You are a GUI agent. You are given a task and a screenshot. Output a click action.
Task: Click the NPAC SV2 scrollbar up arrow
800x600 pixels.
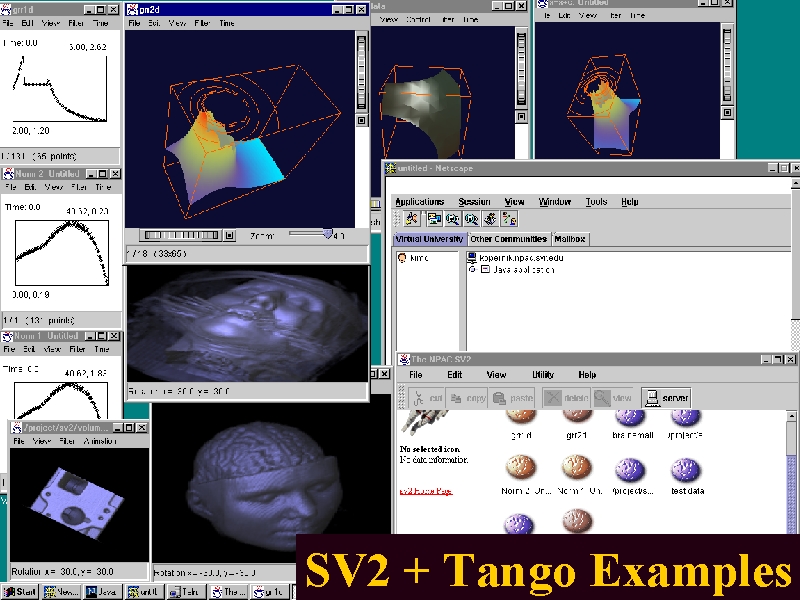(x=792, y=416)
